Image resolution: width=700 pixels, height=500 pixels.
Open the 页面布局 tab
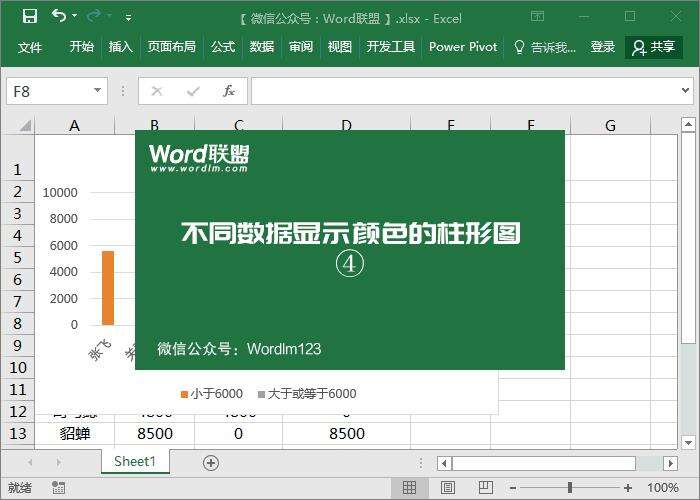[172, 46]
